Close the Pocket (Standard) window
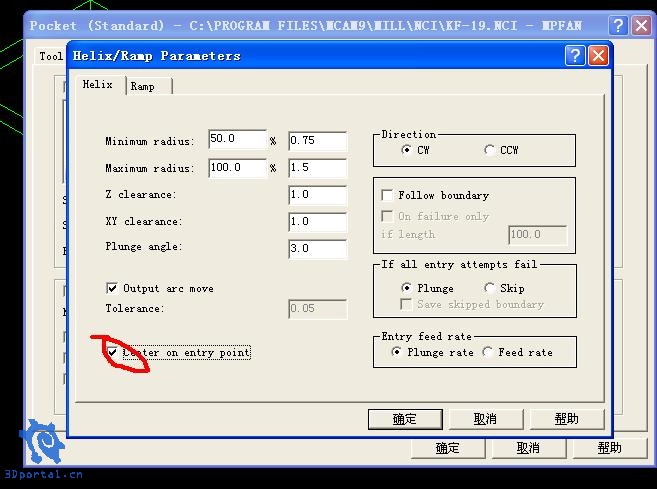This screenshot has height=489, width=657. coord(641,26)
